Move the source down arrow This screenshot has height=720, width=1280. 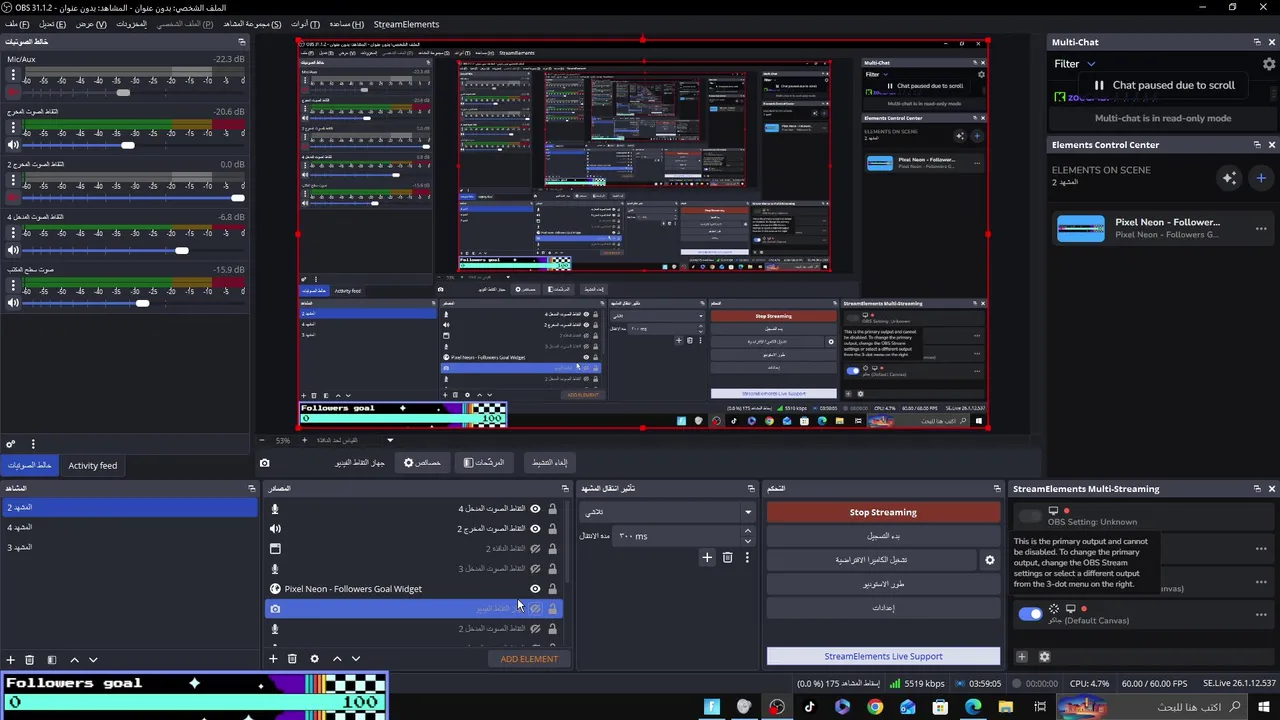pyautogui.click(x=356, y=659)
